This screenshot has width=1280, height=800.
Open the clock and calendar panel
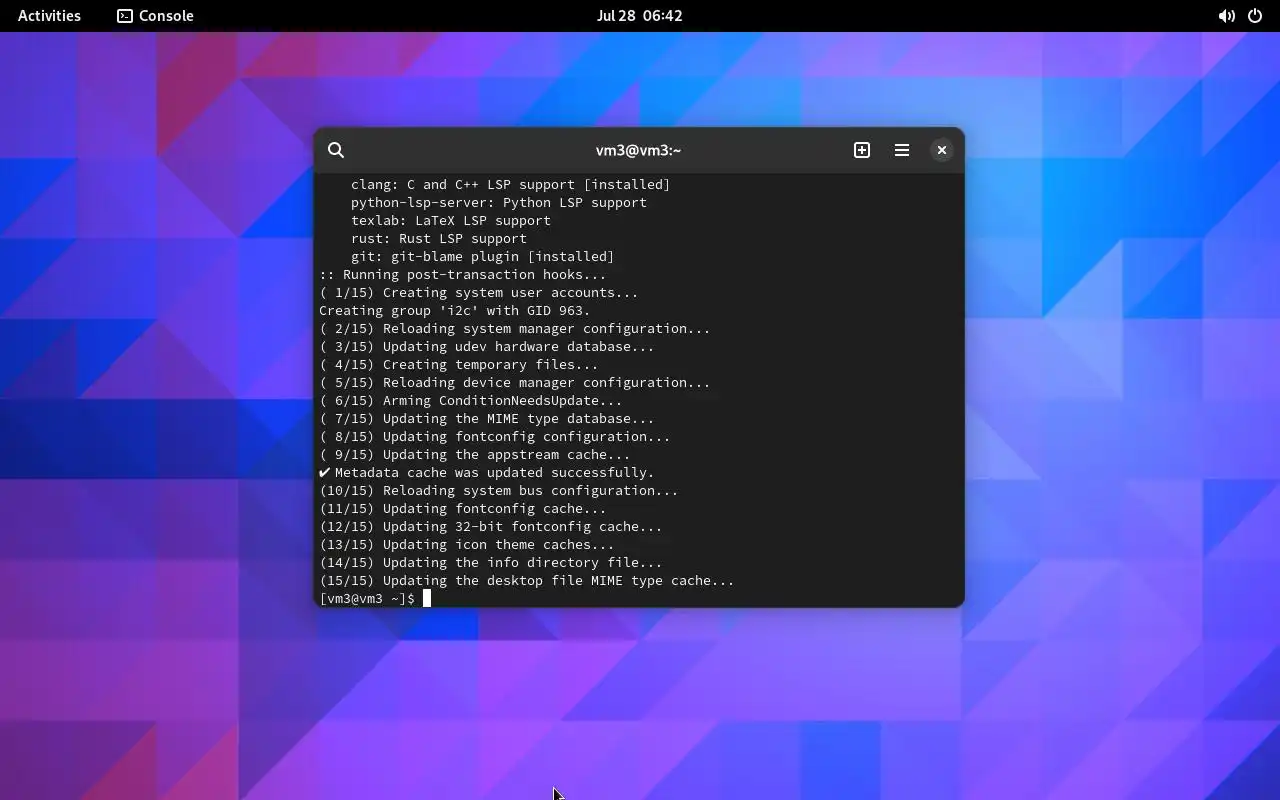pos(639,16)
